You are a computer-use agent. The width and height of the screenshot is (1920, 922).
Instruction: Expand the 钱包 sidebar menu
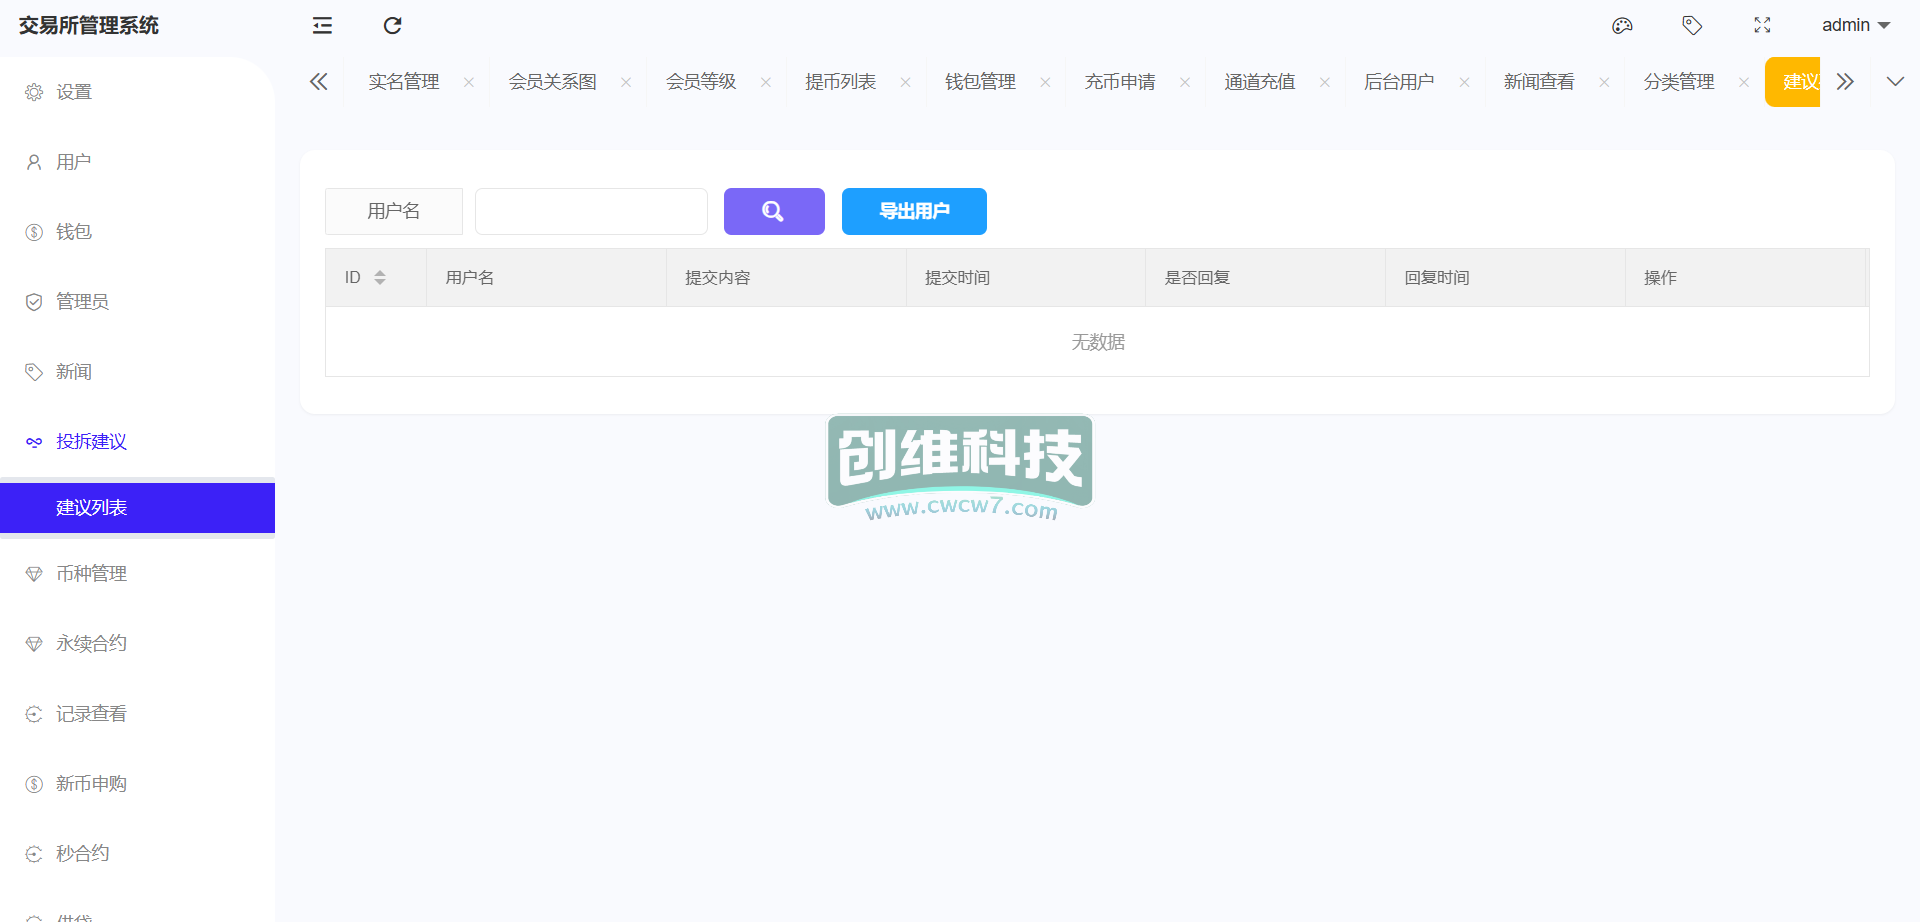pos(74,232)
